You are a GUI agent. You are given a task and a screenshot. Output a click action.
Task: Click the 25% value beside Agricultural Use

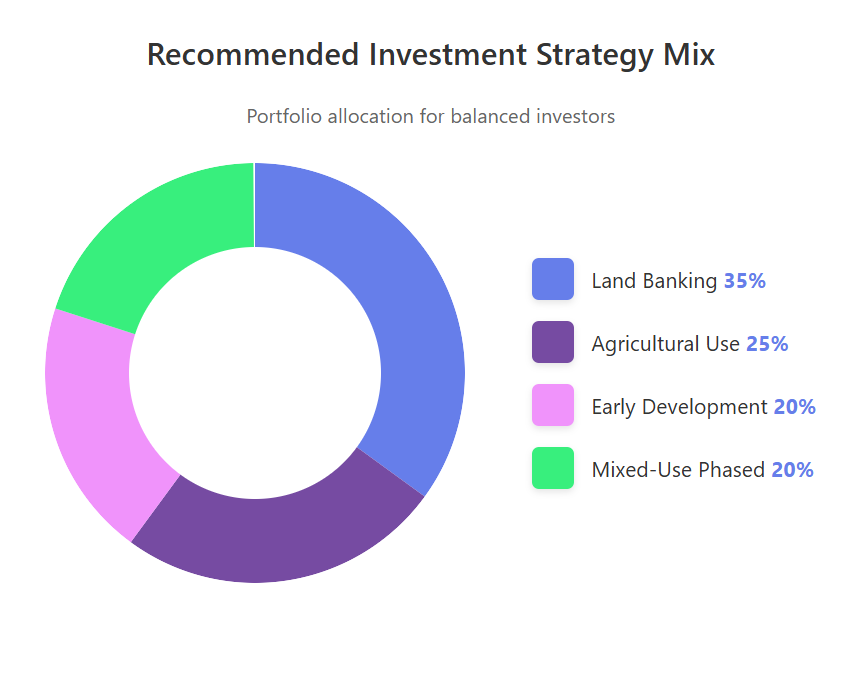tap(767, 344)
